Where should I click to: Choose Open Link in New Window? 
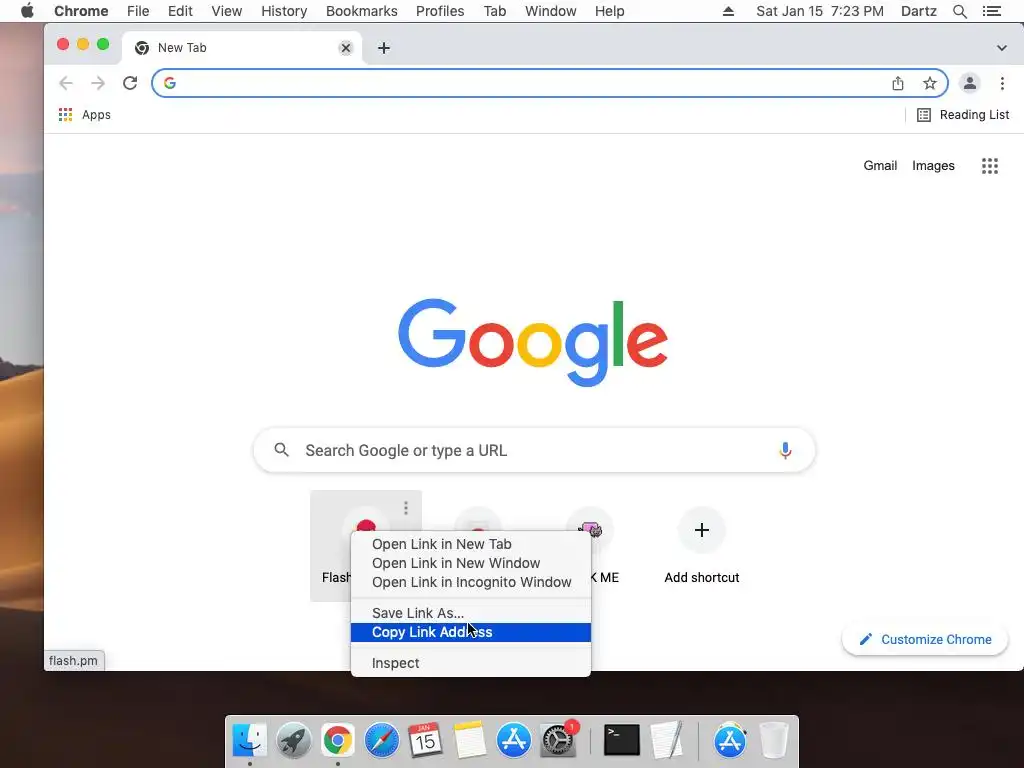[471, 563]
